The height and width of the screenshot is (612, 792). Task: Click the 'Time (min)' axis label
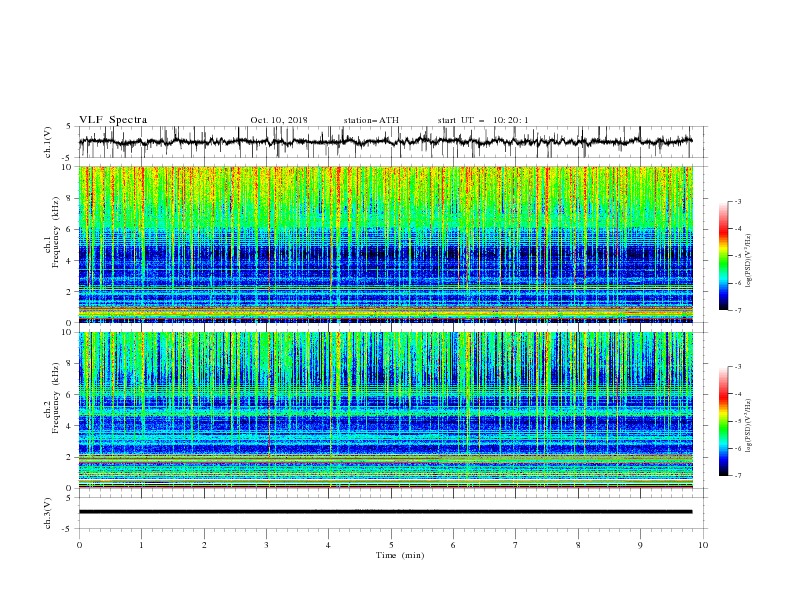[400, 555]
